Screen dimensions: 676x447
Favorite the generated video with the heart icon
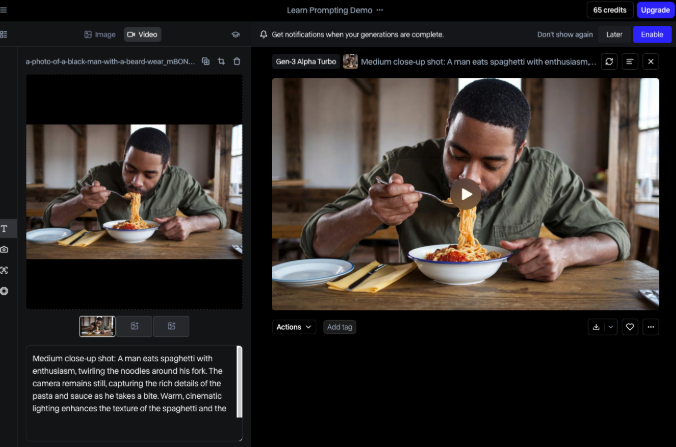(x=630, y=326)
